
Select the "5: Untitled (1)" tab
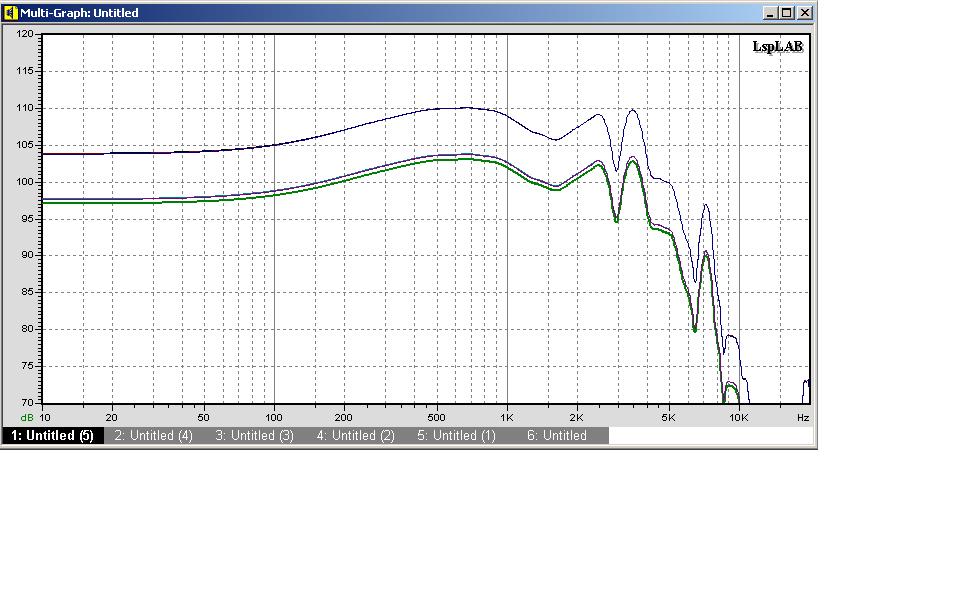[456, 436]
